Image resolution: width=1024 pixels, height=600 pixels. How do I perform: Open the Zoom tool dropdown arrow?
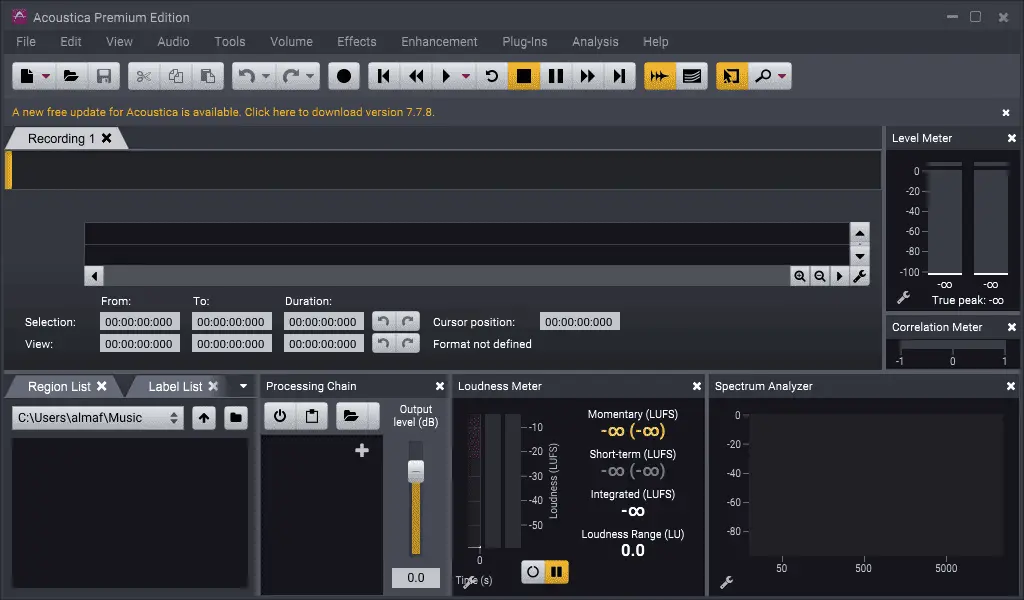[x=782, y=76]
